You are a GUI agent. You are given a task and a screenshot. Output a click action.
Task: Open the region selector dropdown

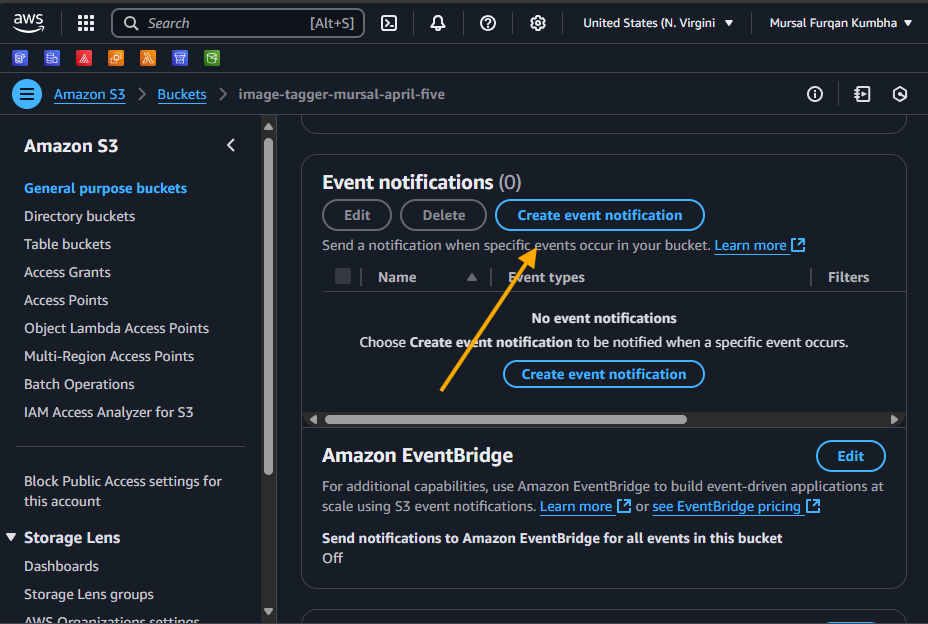(658, 23)
